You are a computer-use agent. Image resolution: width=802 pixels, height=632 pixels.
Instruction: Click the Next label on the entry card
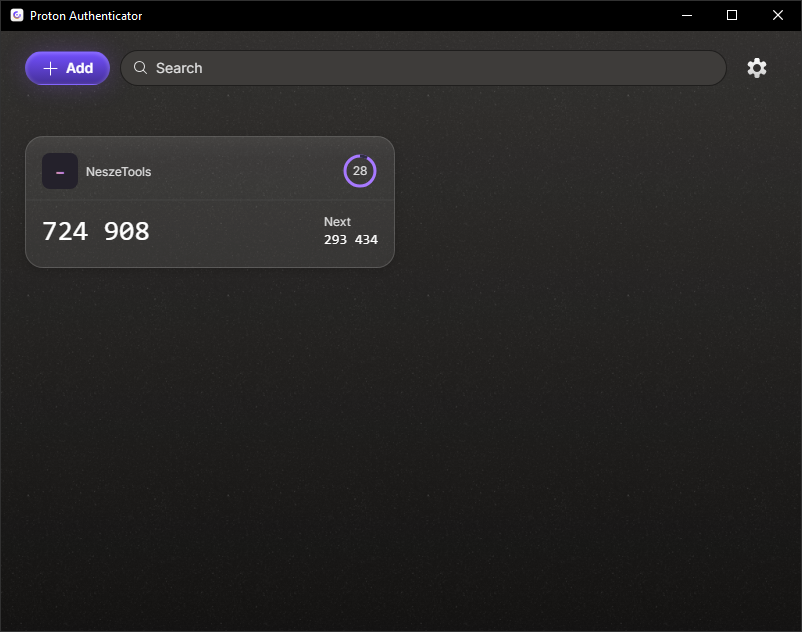click(337, 221)
